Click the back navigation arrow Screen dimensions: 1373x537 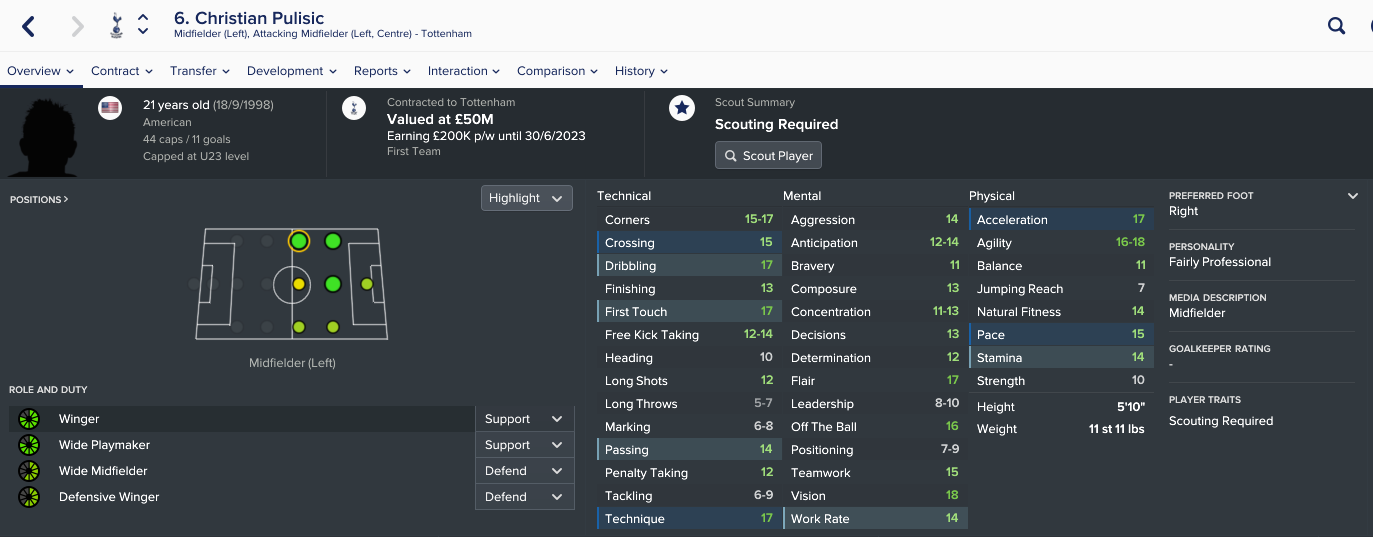pyautogui.click(x=28, y=26)
